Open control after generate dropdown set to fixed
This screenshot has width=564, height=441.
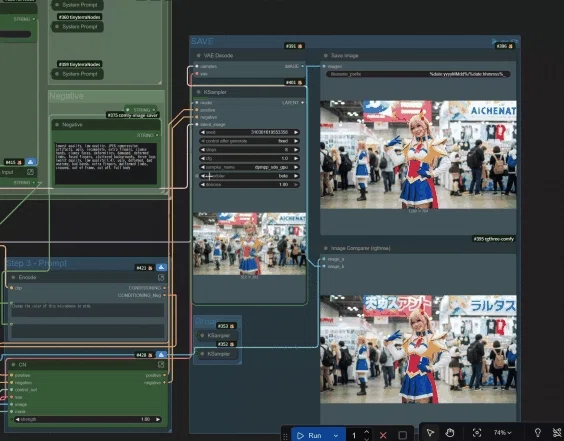(x=249, y=141)
